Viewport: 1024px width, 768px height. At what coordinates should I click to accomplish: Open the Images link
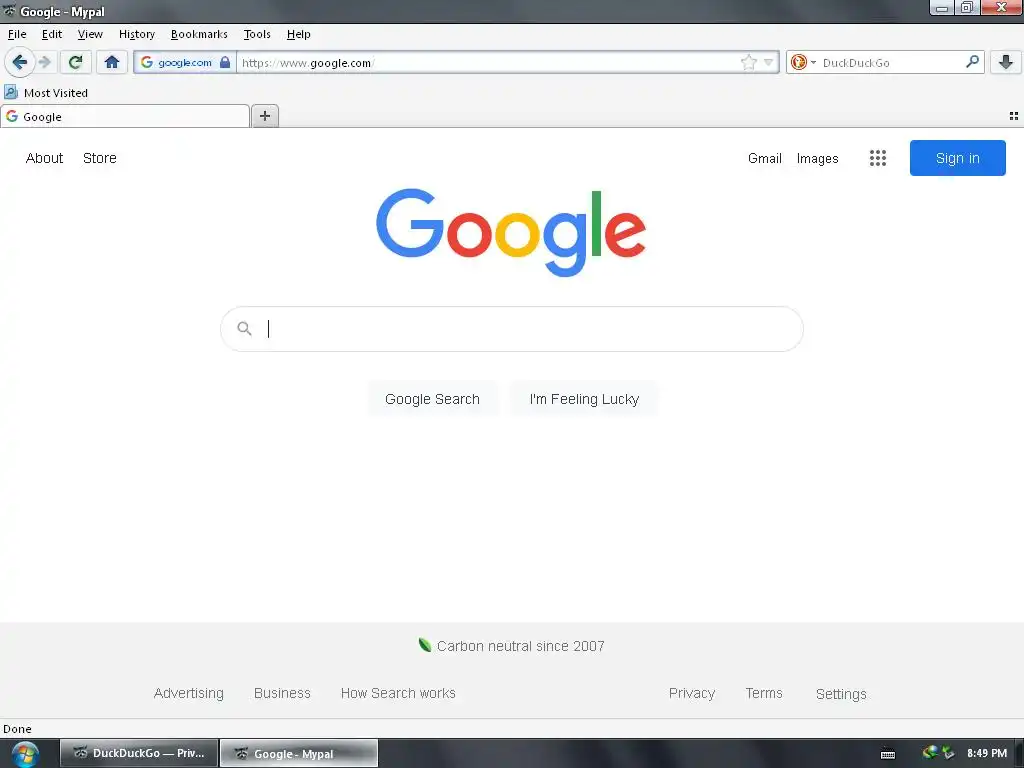(817, 159)
